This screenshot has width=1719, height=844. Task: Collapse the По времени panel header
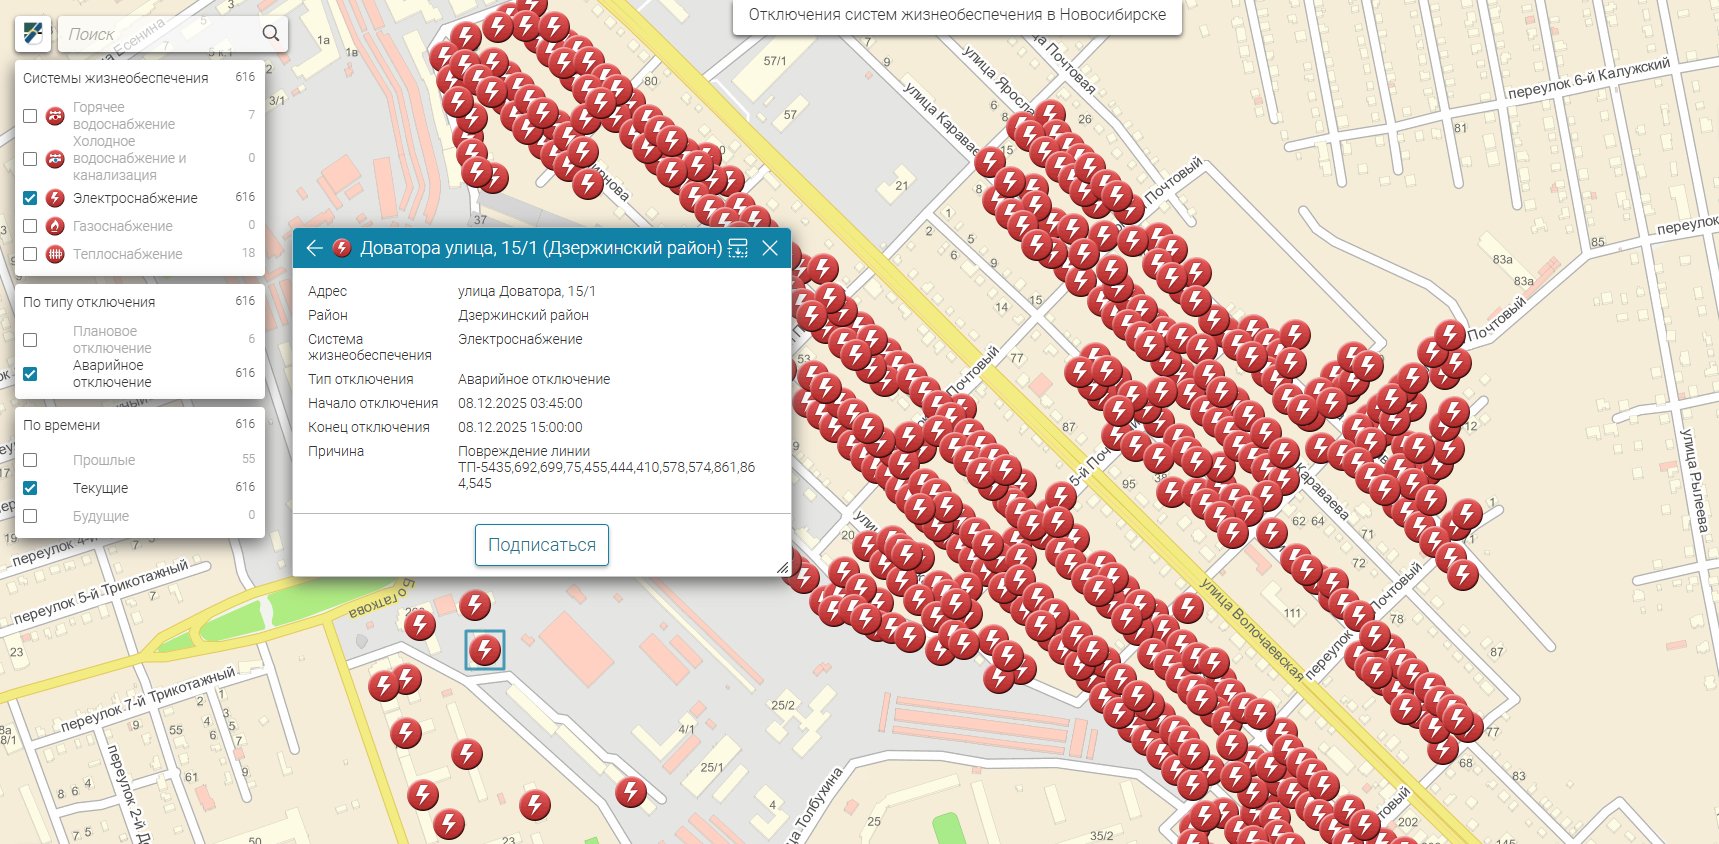[x=62, y=425]
